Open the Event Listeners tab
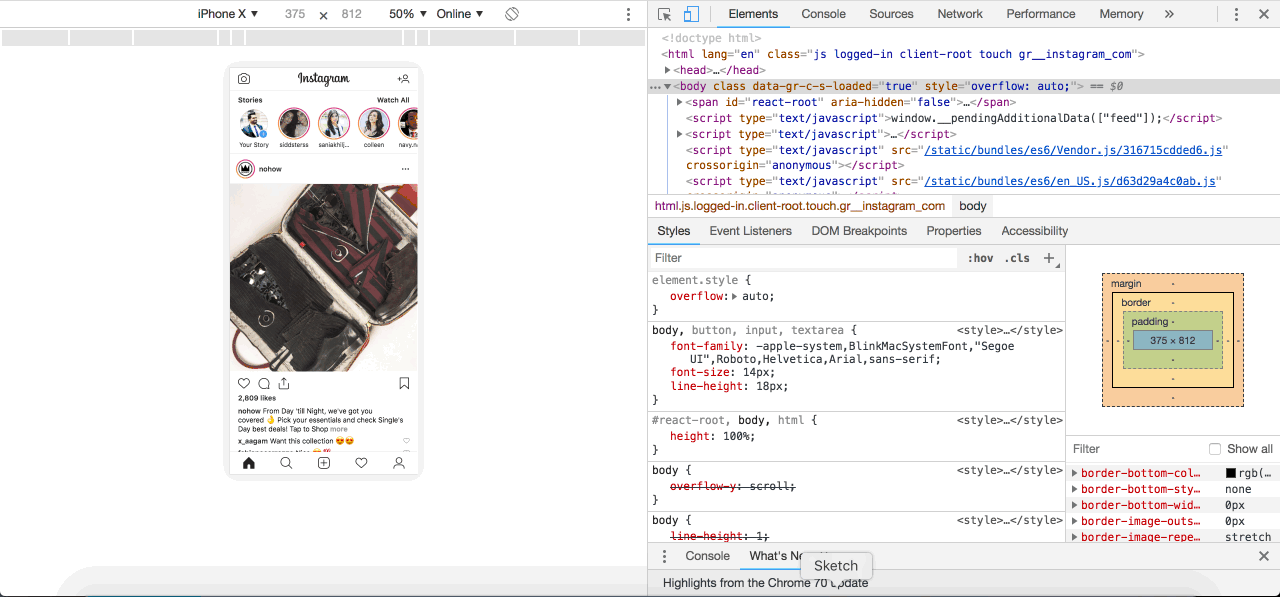 coord(750,231)
